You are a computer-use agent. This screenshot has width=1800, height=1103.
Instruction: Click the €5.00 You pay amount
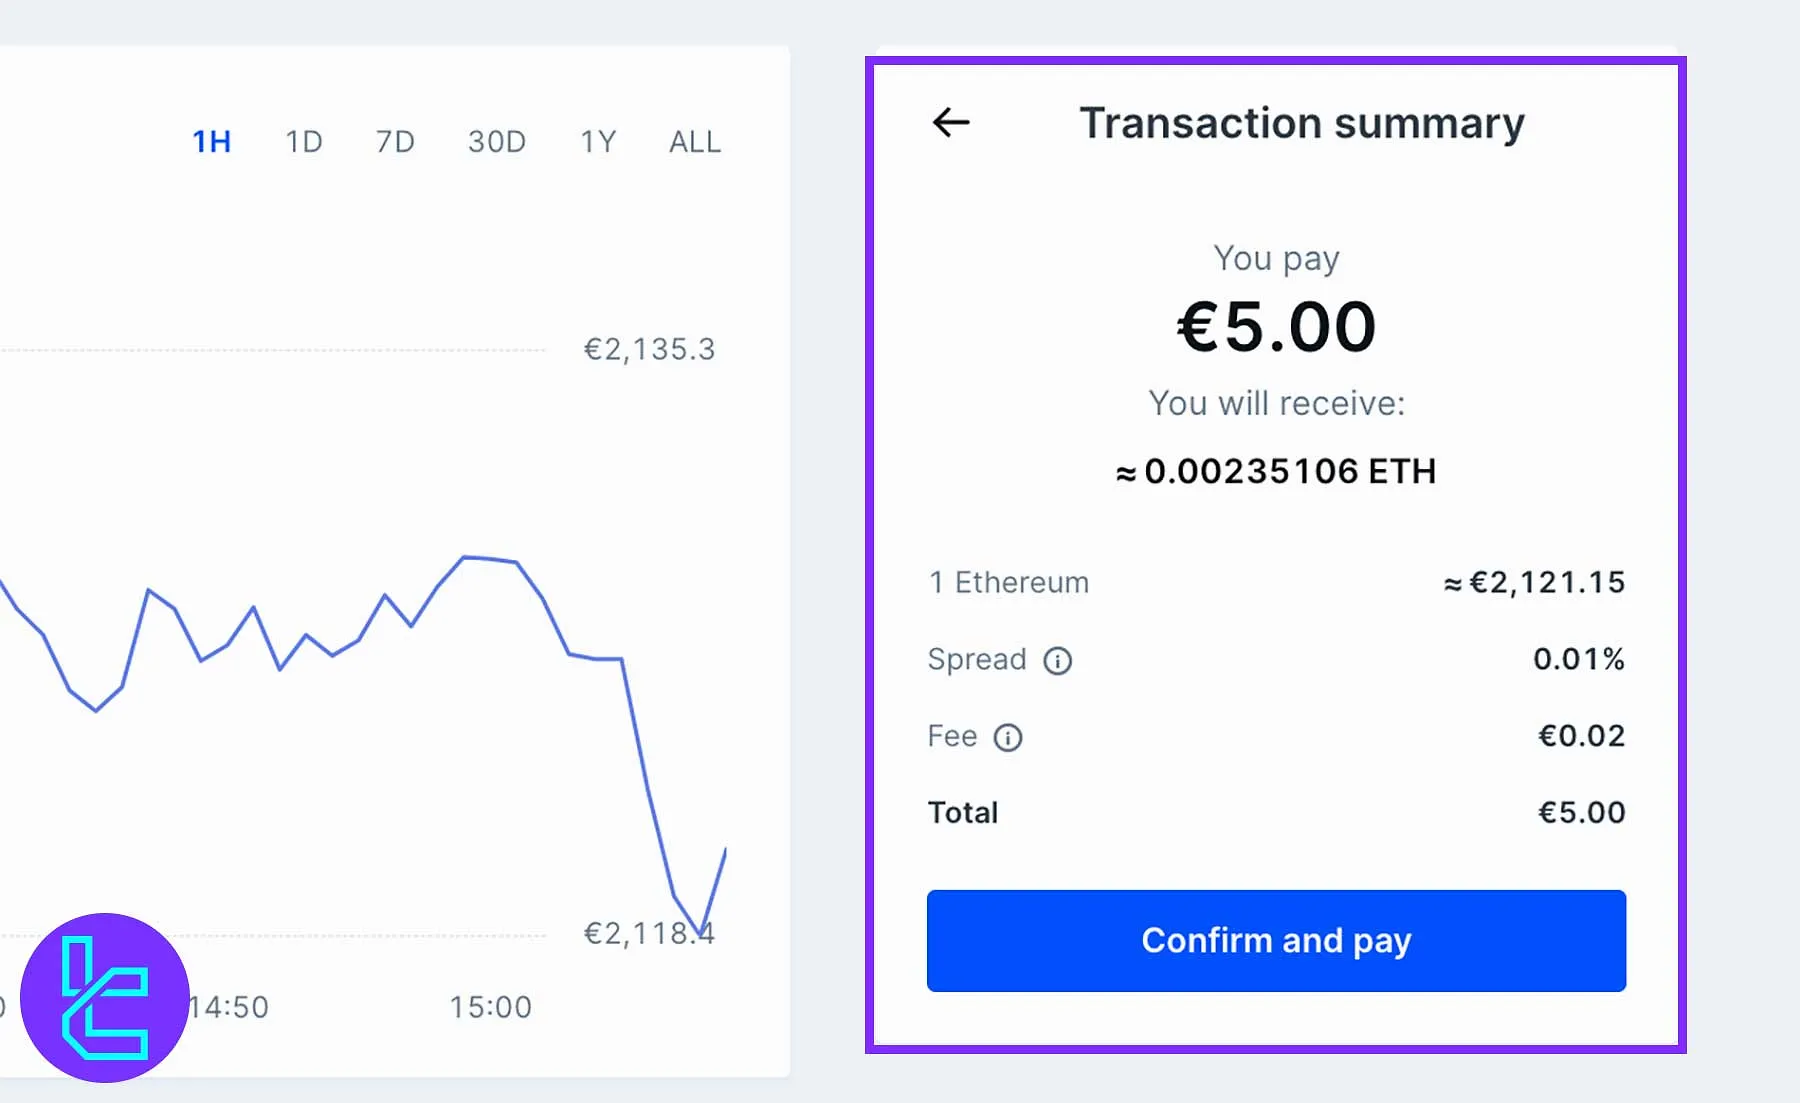click(x=1276, y=327)
